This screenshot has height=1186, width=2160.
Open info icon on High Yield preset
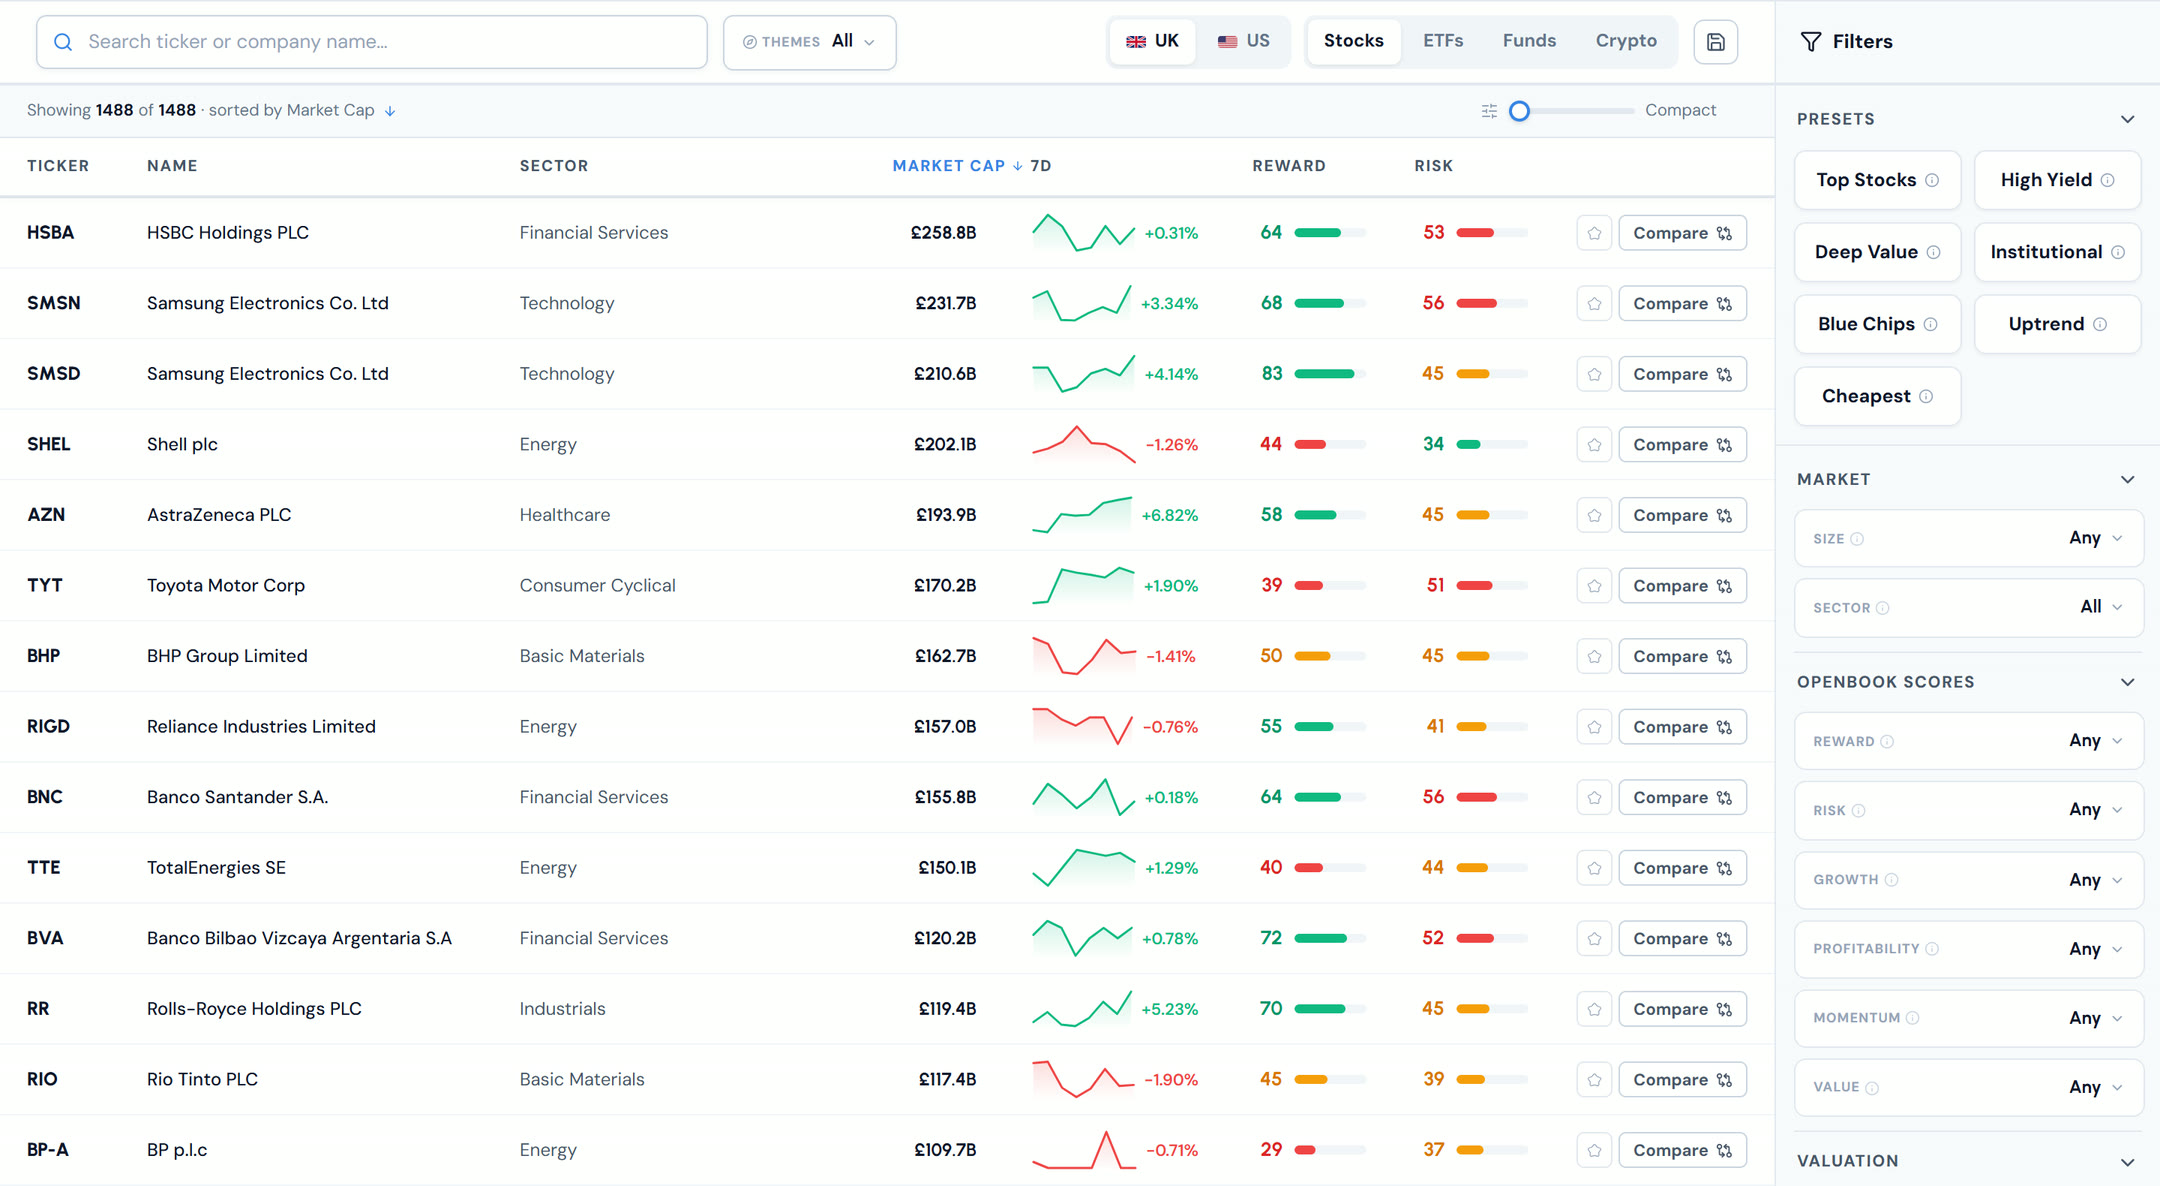tap(2107, 180)
